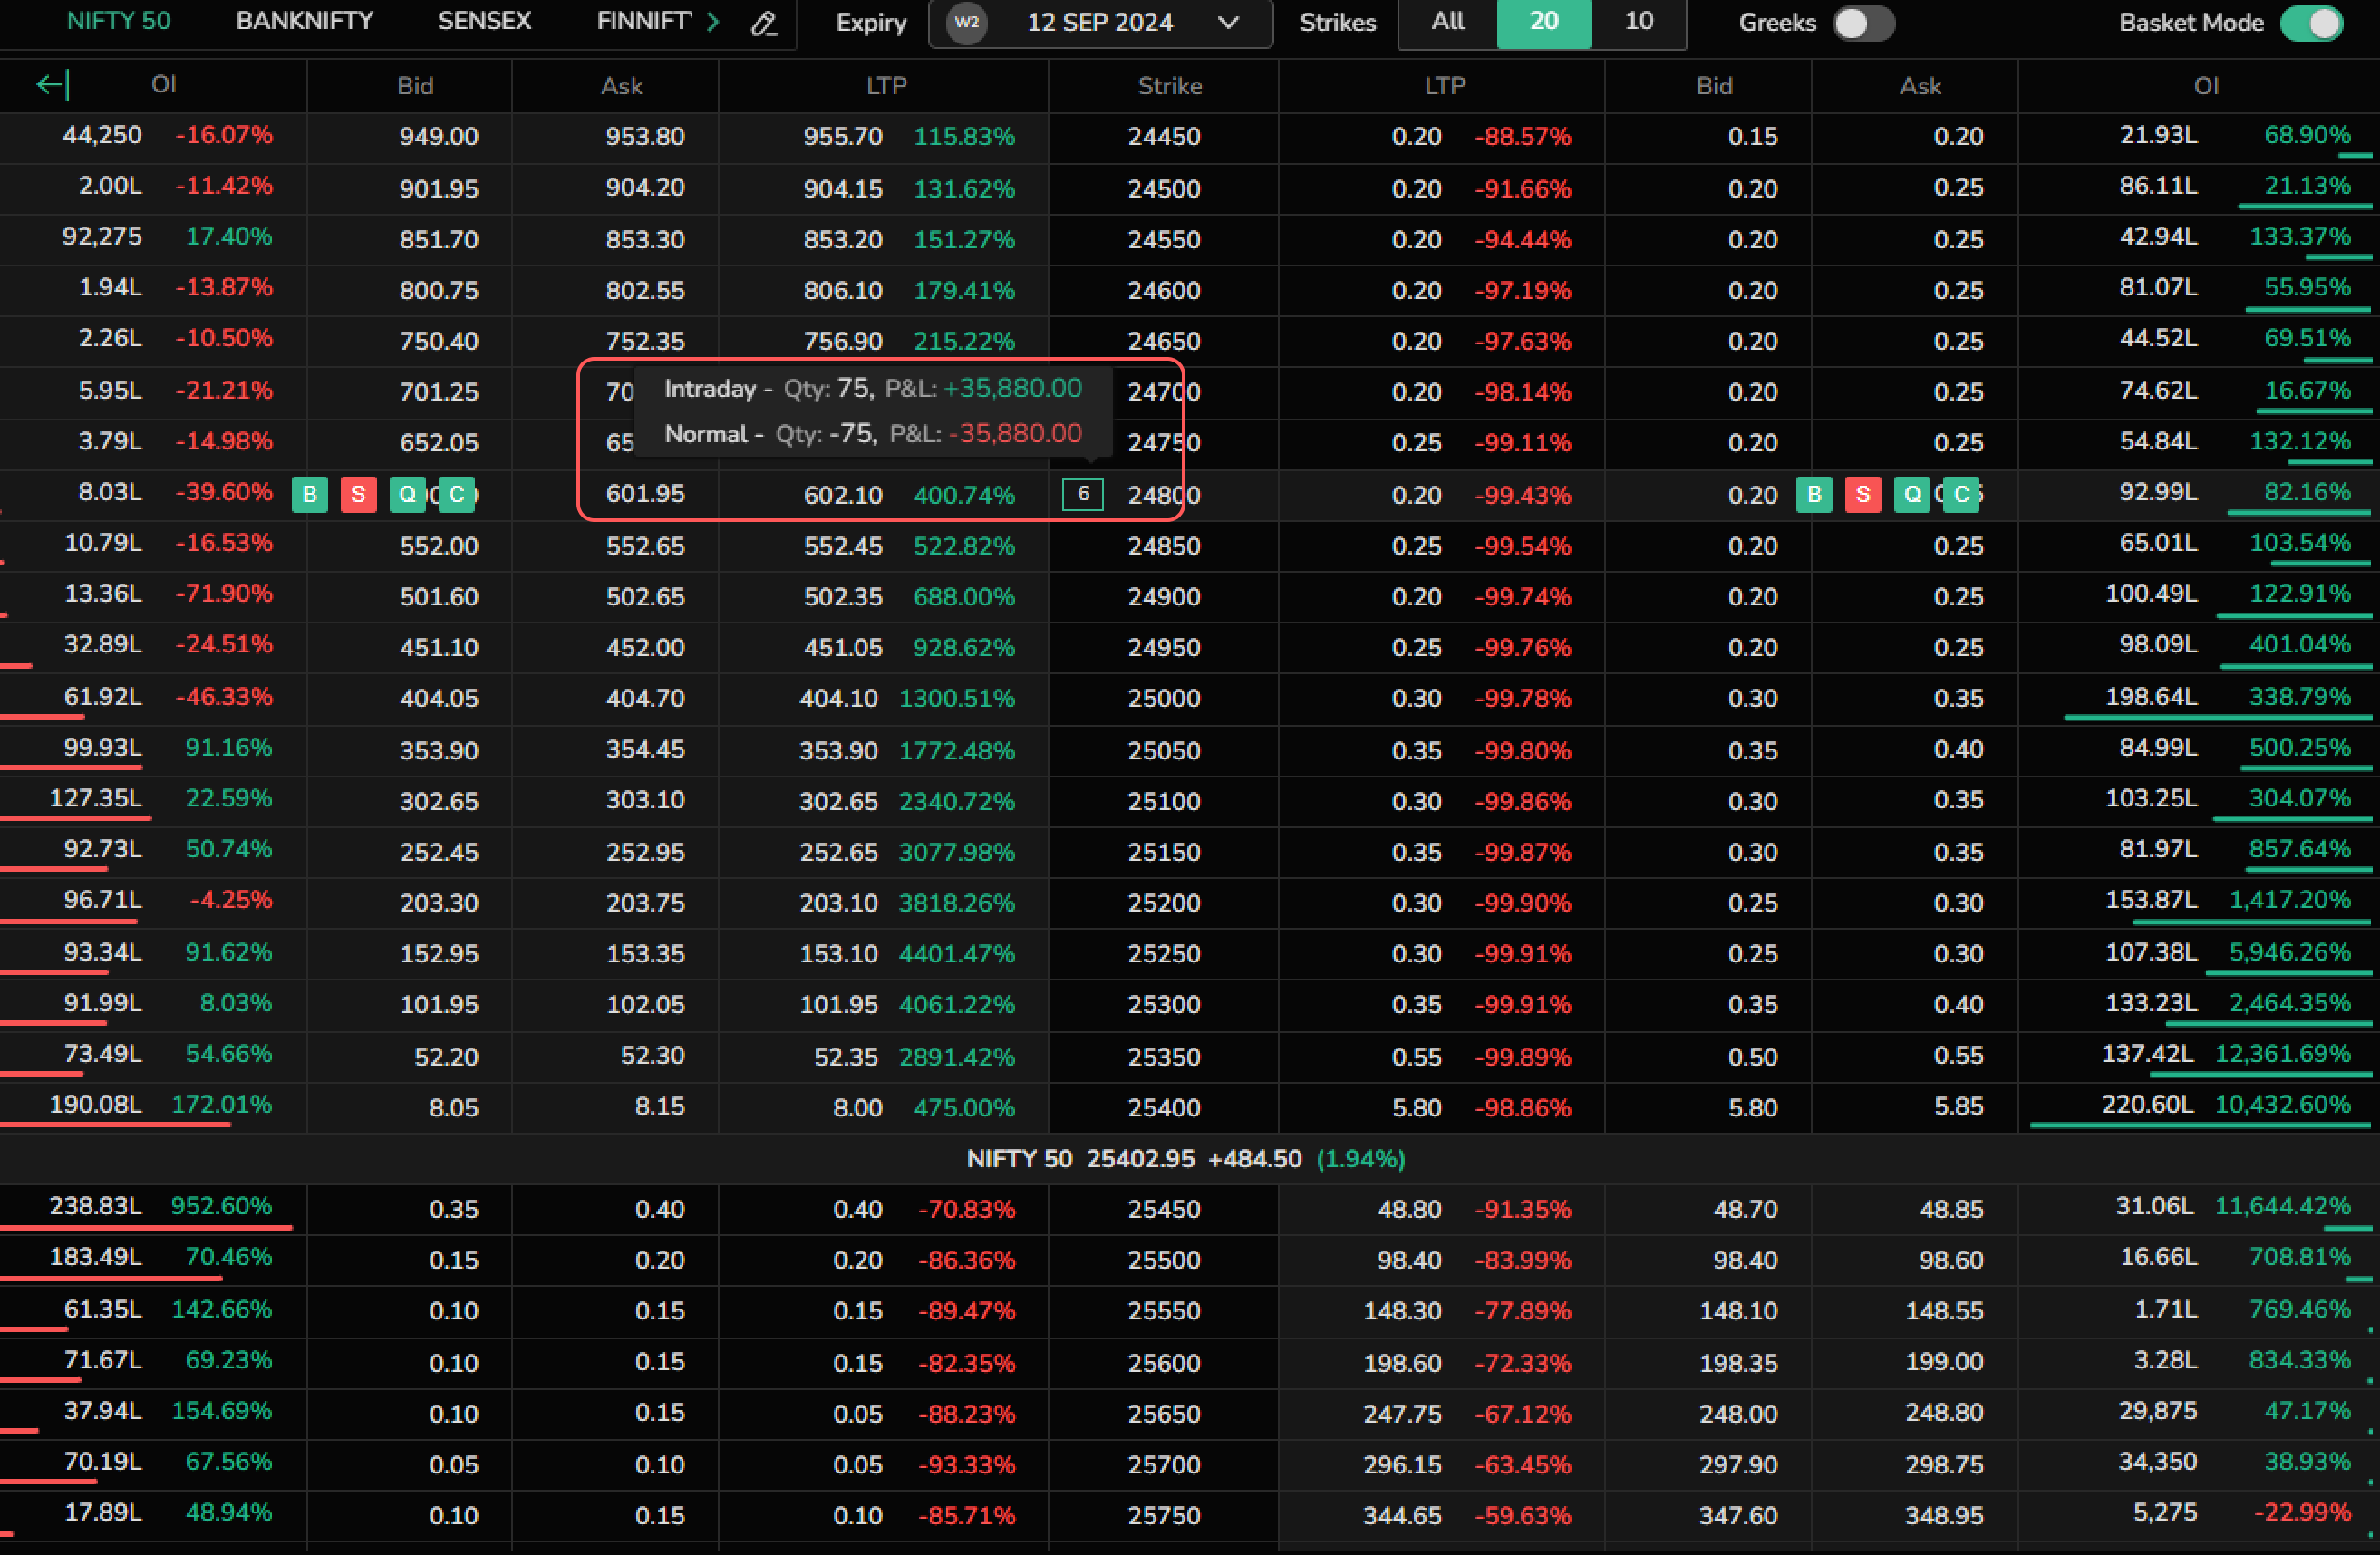Click put OI change 12,361.69% value
The image size is (2380, 1555).
(2282, 1053)
